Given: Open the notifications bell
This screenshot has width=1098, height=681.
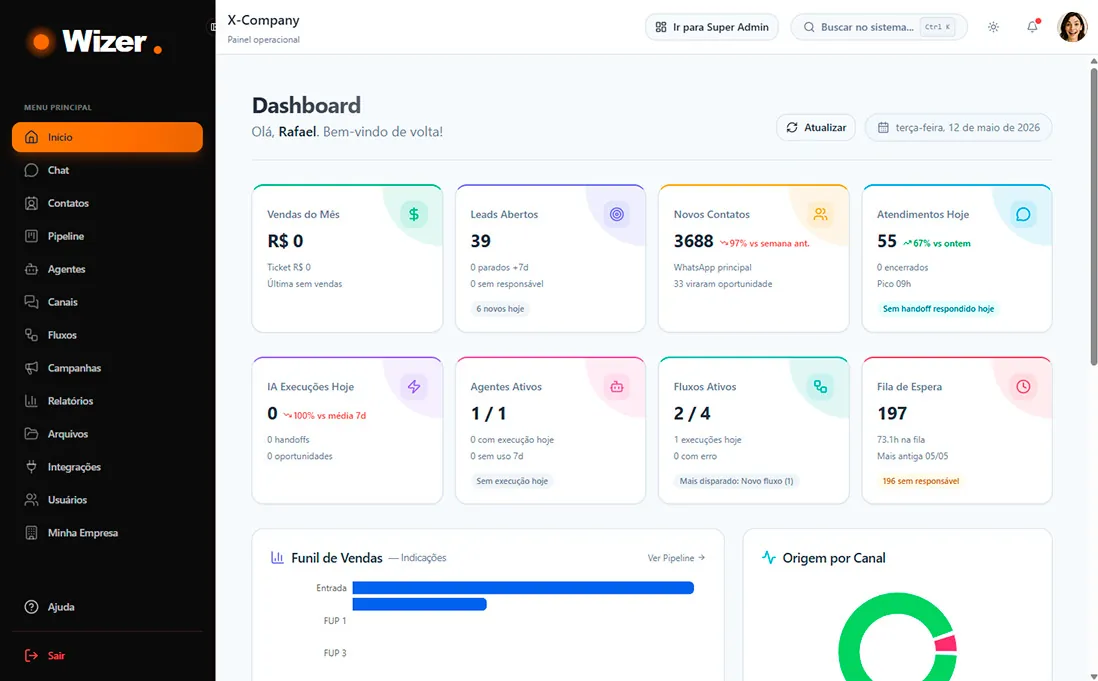Looking at the screenshot, I should (1032, 27).
